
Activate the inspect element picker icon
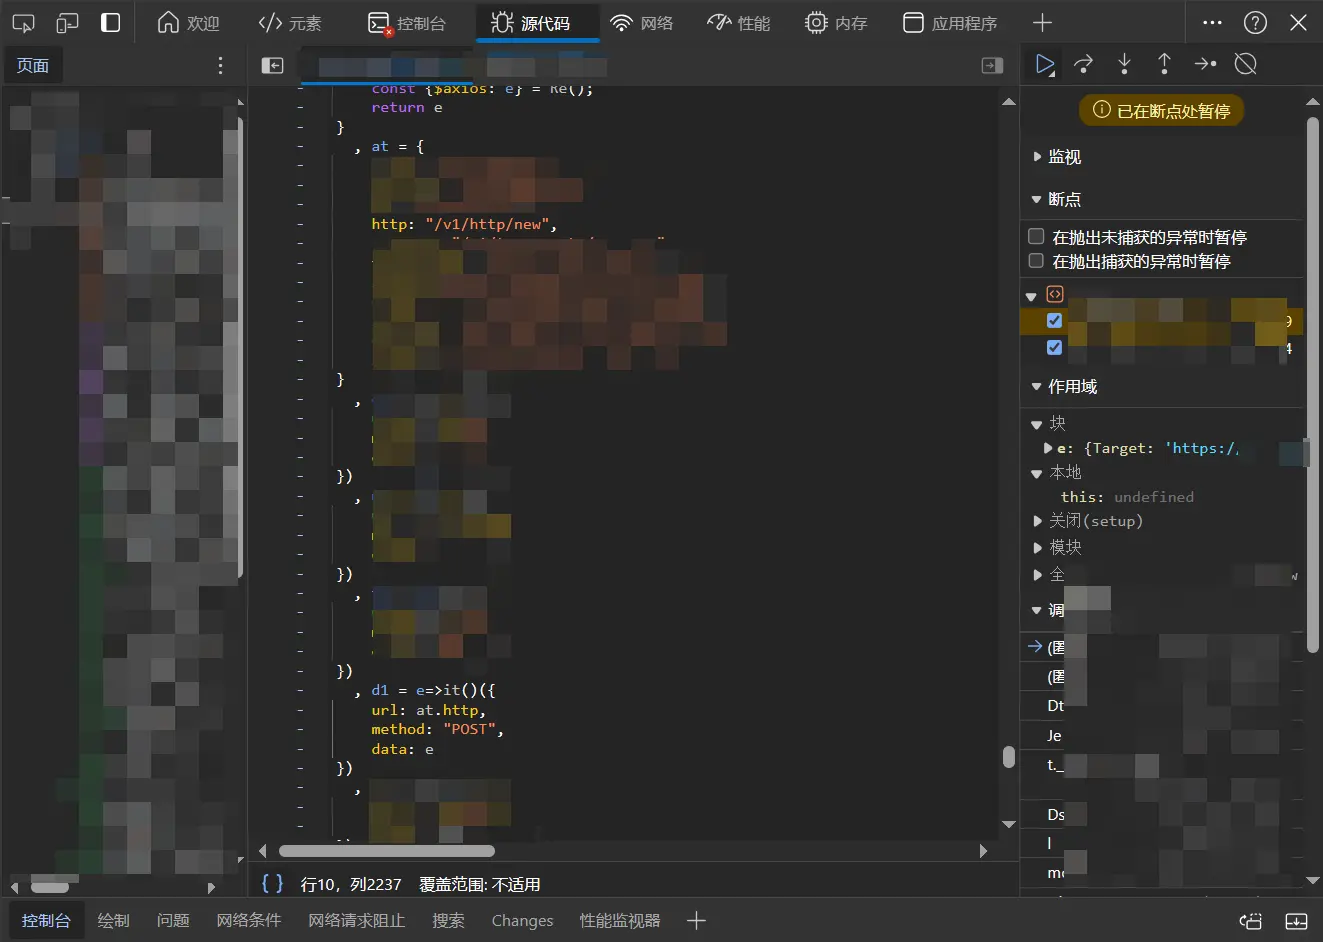(23, 23)
